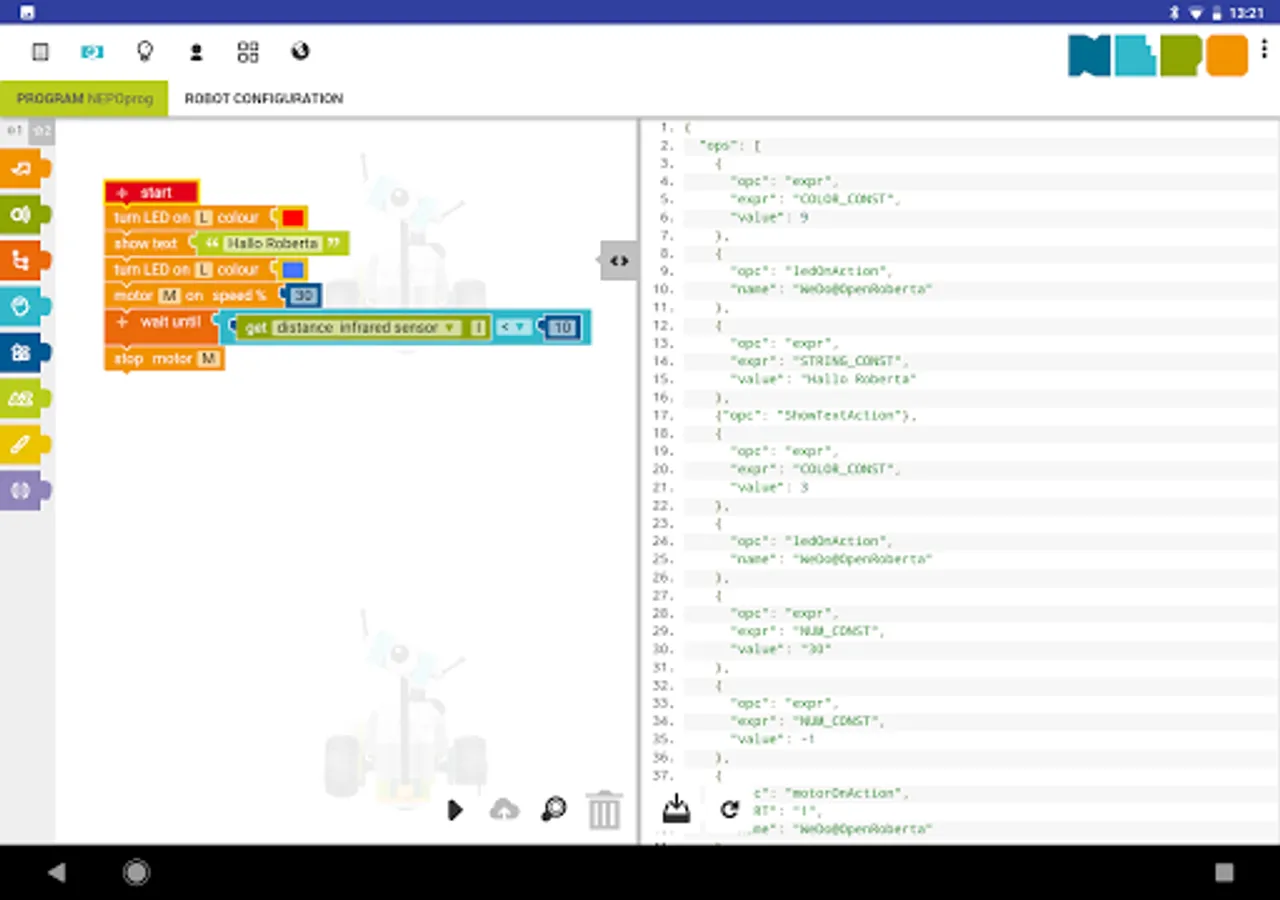Viewport: 1280px width, 900px height.
Task: Tap the Android home button
Action: [x=137, y=872]
